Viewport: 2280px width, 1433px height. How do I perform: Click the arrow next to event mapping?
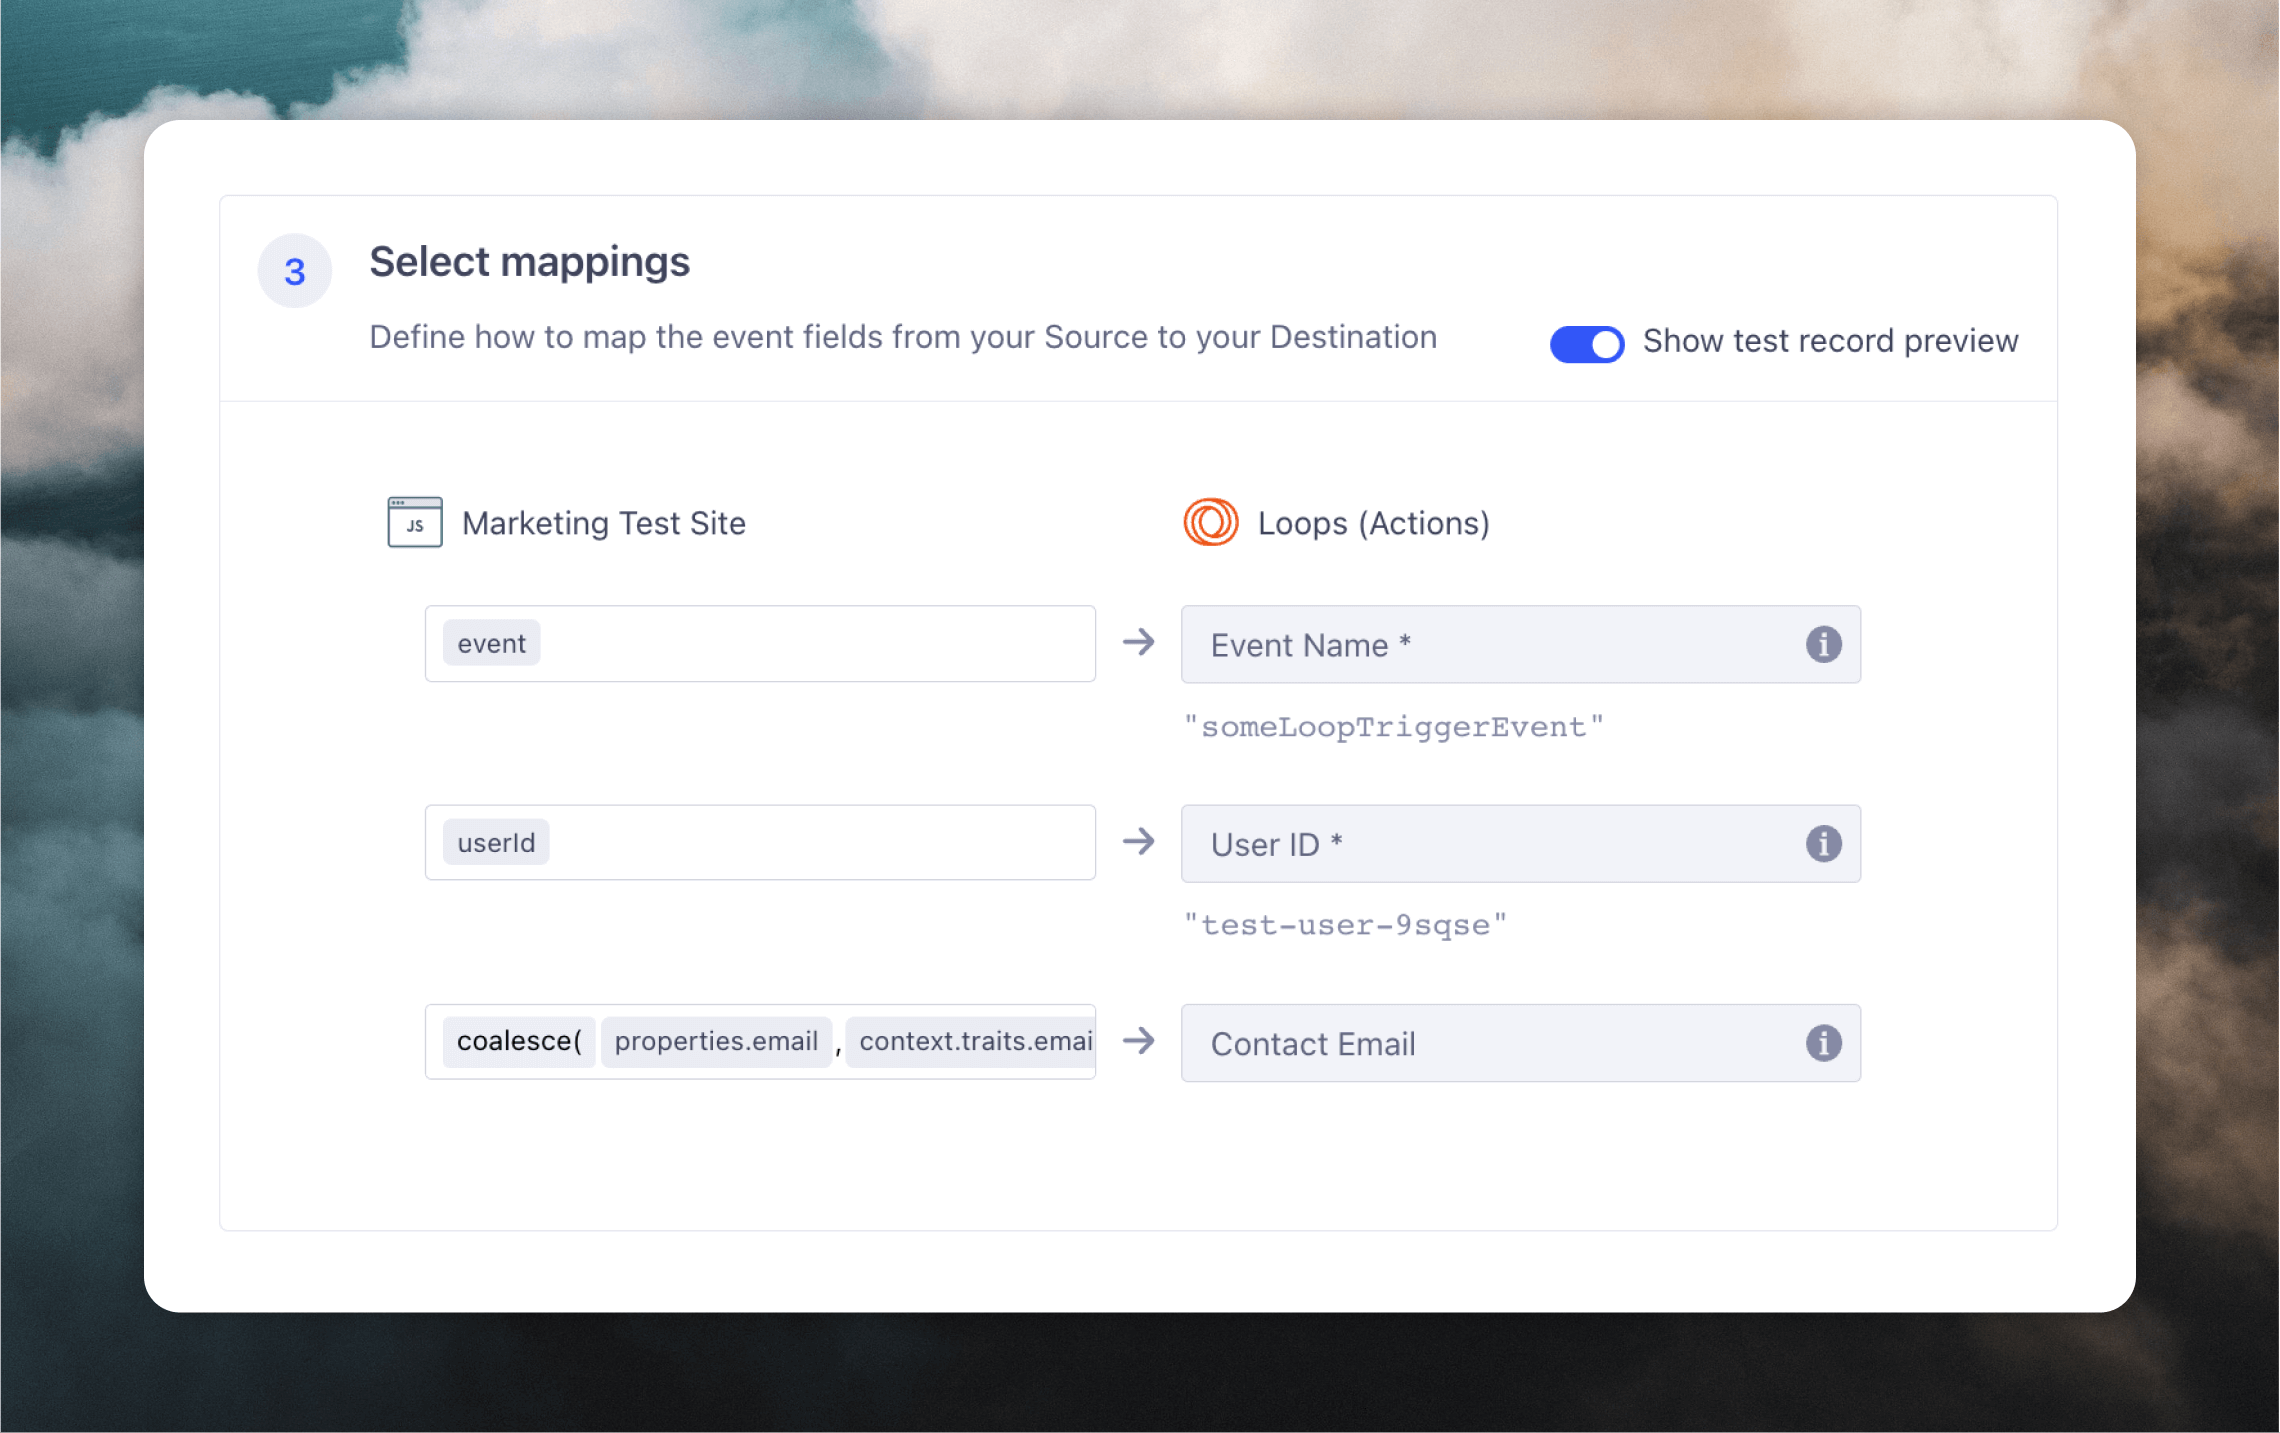click(1138, 642)
